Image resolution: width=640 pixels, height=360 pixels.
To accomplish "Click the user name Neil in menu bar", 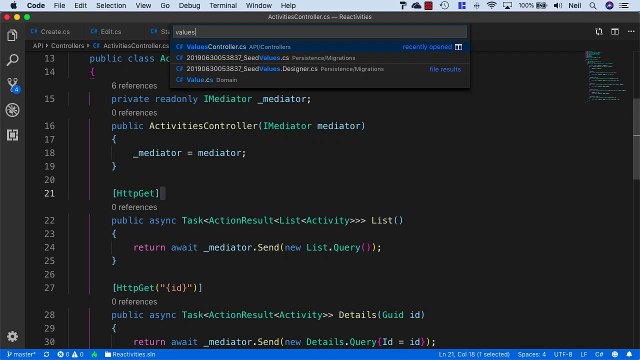I will pyautogui.click(x=575, y=5).
